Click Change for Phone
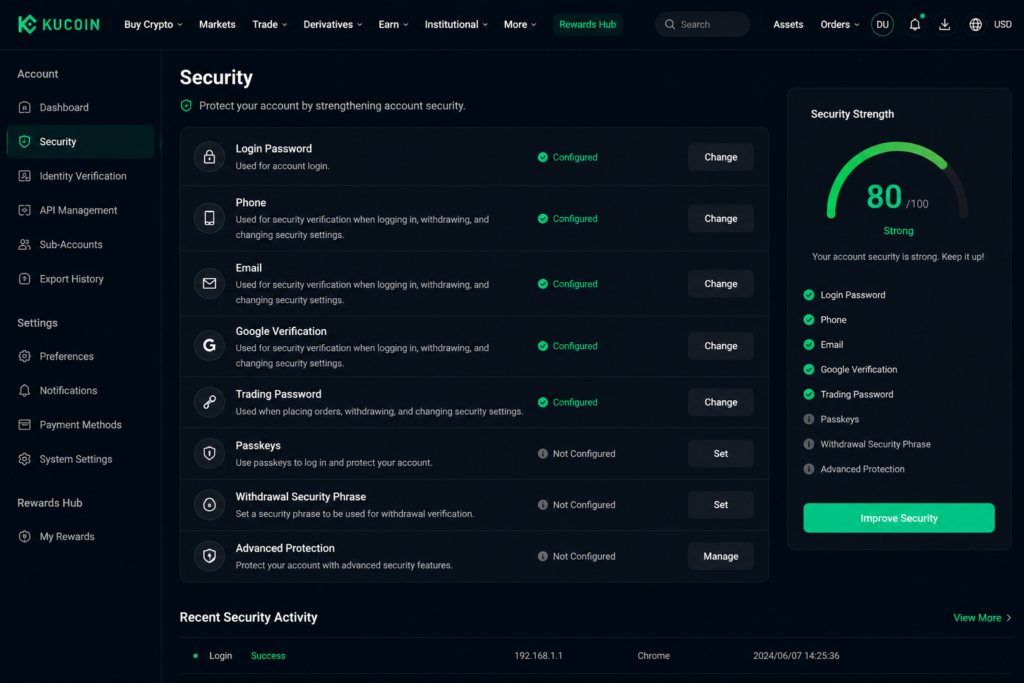Screen dimensions: 1024x683 720,218
